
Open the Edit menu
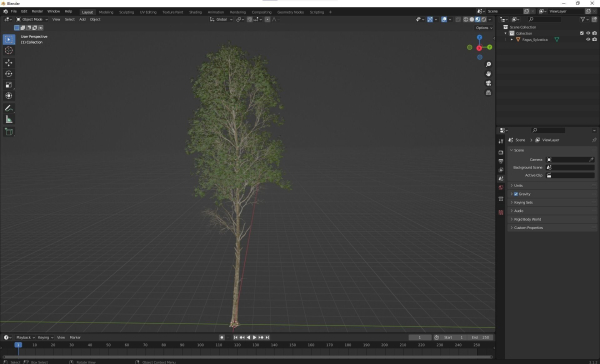pos(24,11)
